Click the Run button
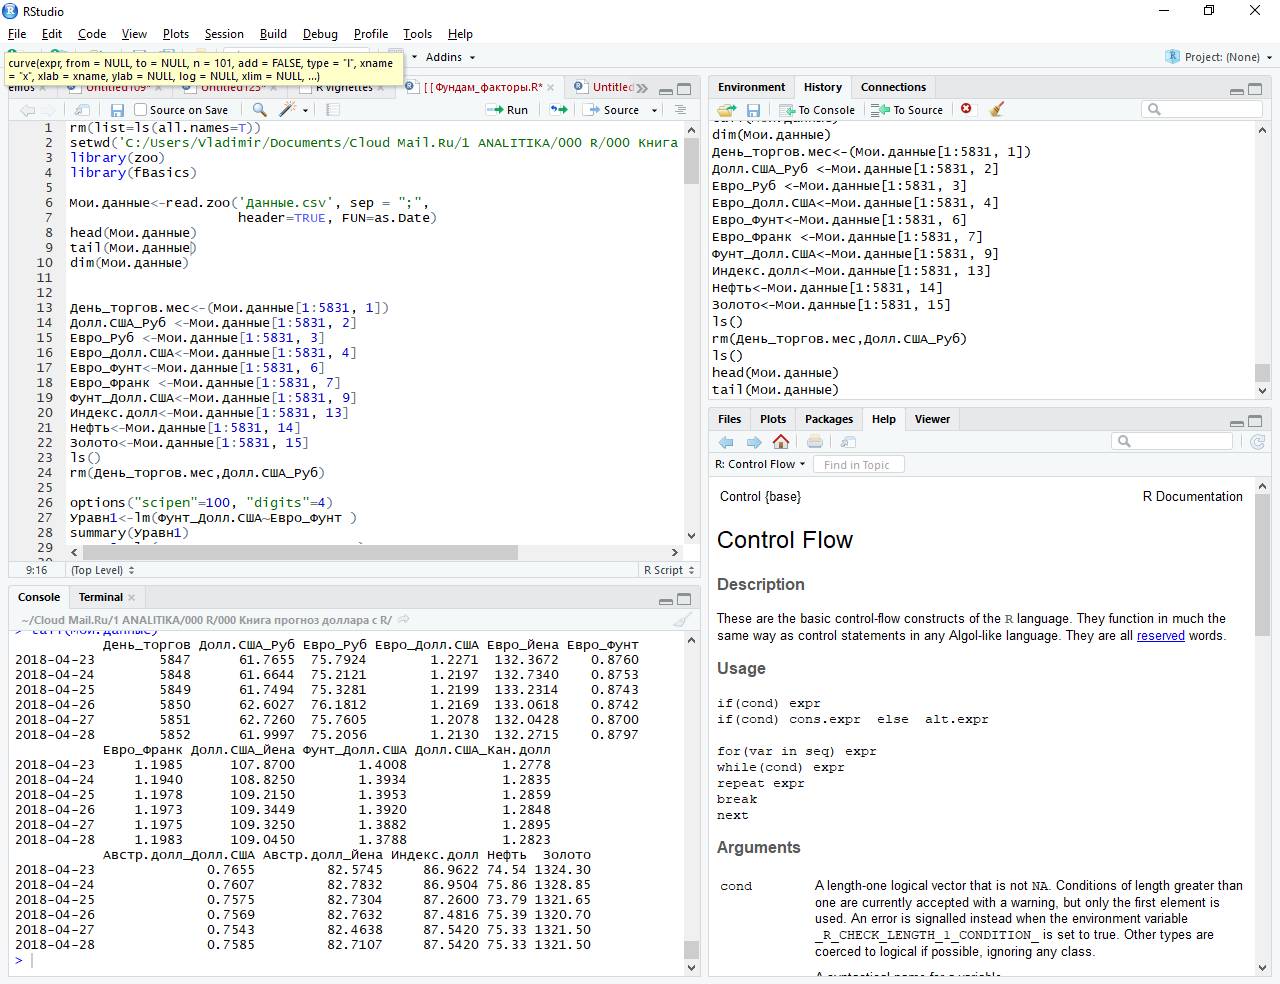Screen dimensions: 1280x984 coord(509,110)
